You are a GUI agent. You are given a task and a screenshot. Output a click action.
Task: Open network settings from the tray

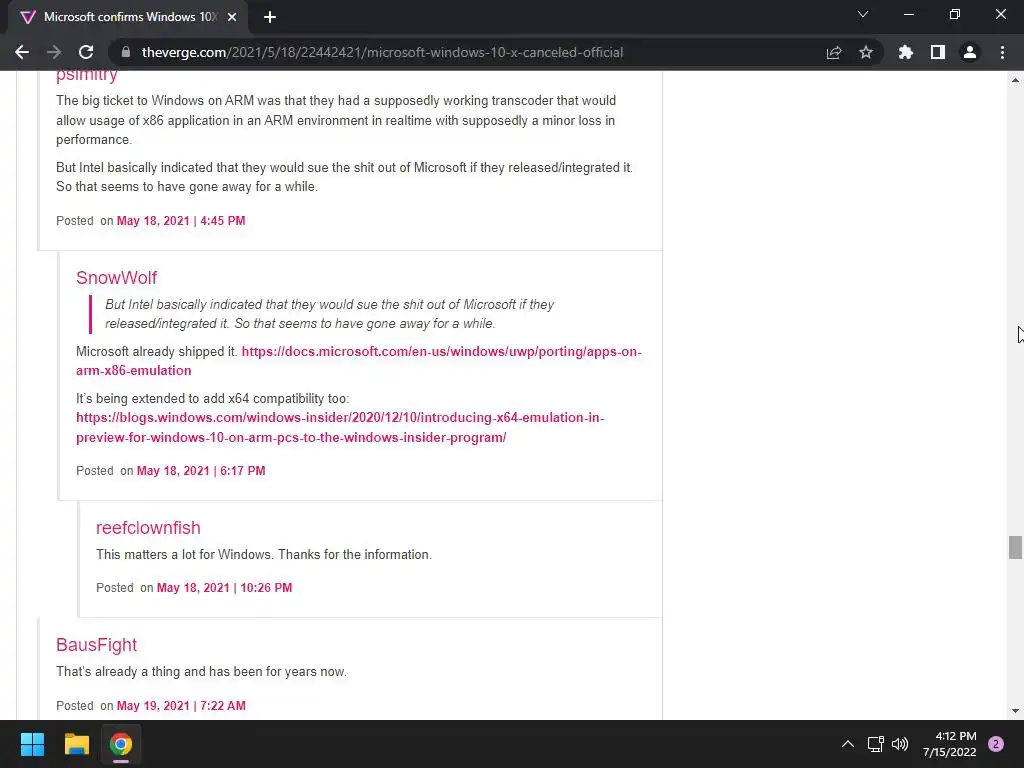tap(876, 744)
